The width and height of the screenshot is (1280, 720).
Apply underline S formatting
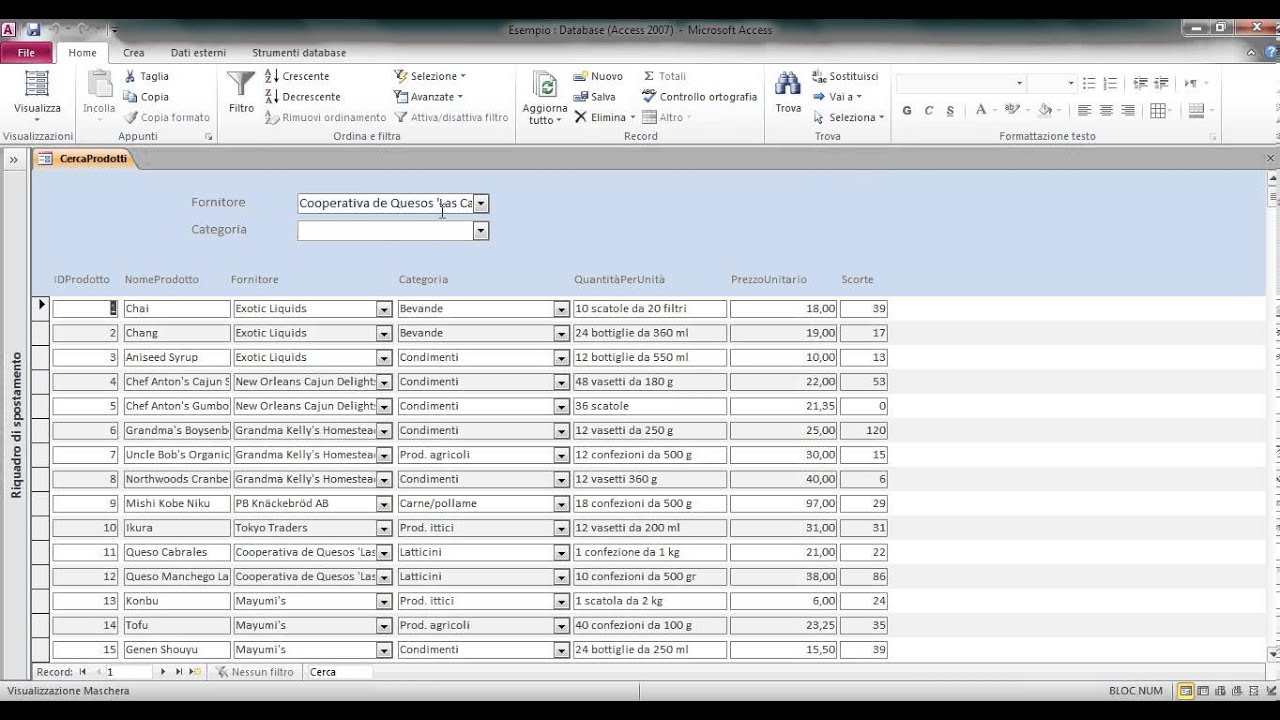coord(950,111)
